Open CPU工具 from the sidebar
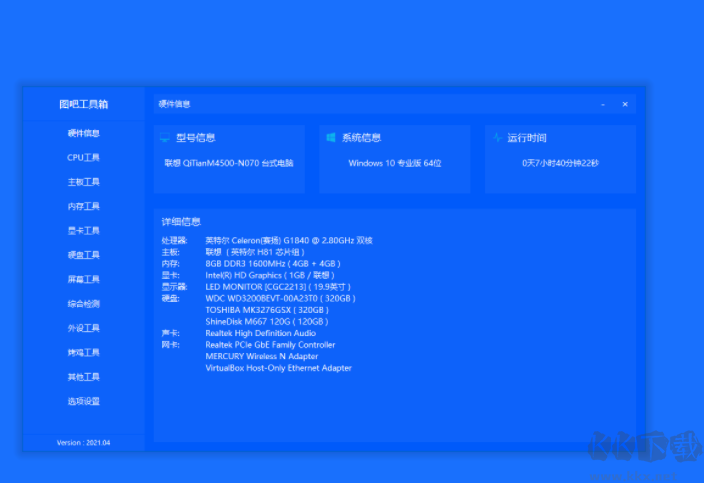The width and height of the screenshot is (704, 483). tap(83, 158)
